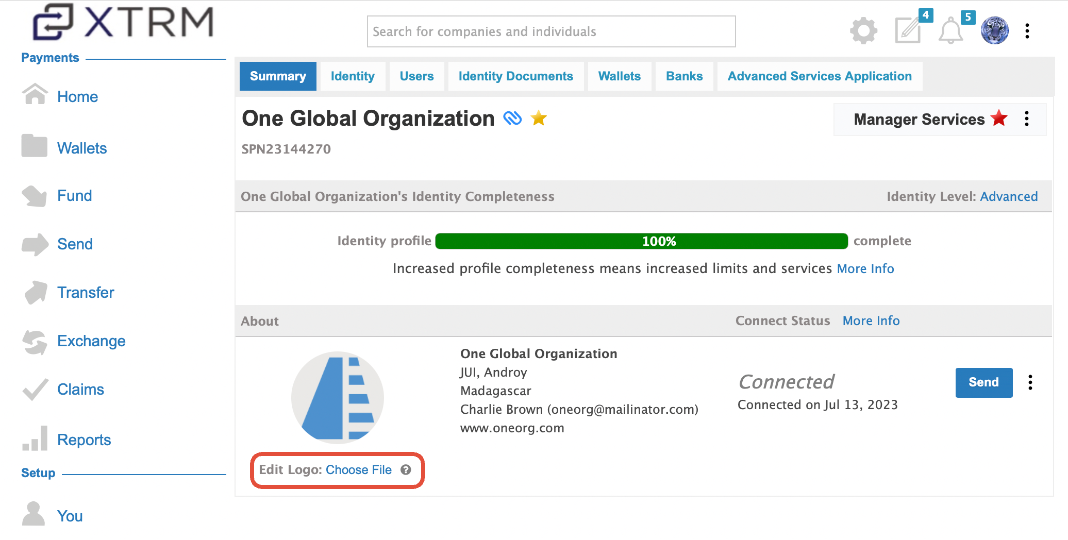Click the Connected on Jul 13, 2023 text
Viewport: 1068px width, 540px height.
pyautogui.click(x=817, y=404)
